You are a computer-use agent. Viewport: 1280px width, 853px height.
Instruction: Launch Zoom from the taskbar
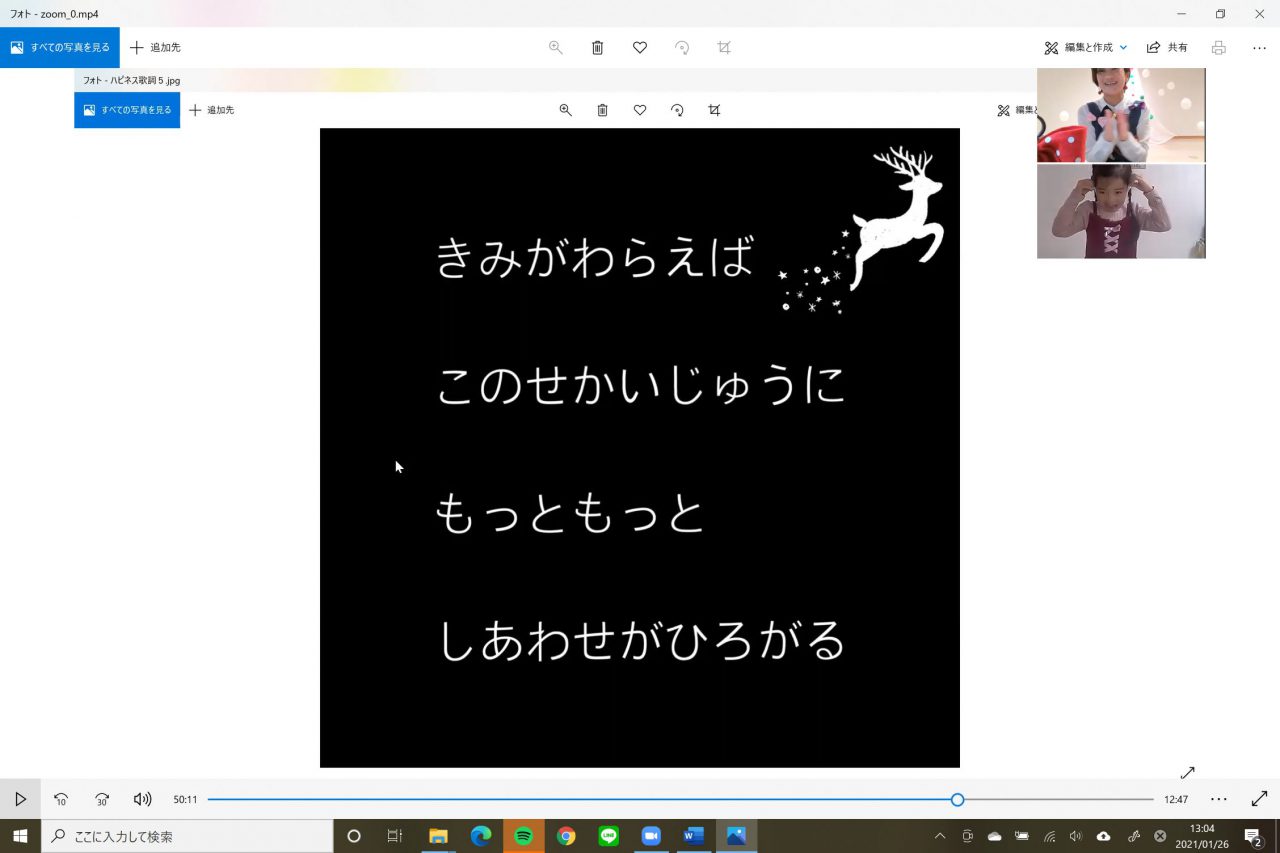(651, 836)
